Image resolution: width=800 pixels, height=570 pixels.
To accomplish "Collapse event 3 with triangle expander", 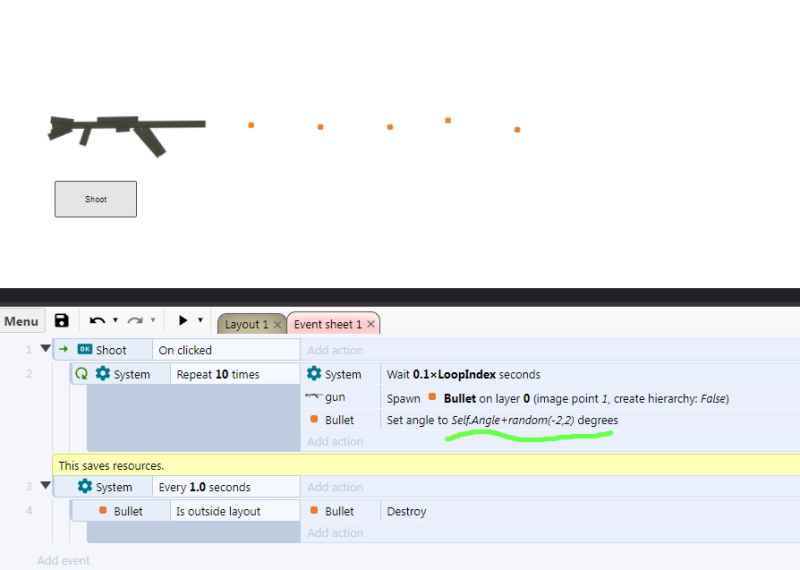I will click(45, 485).
